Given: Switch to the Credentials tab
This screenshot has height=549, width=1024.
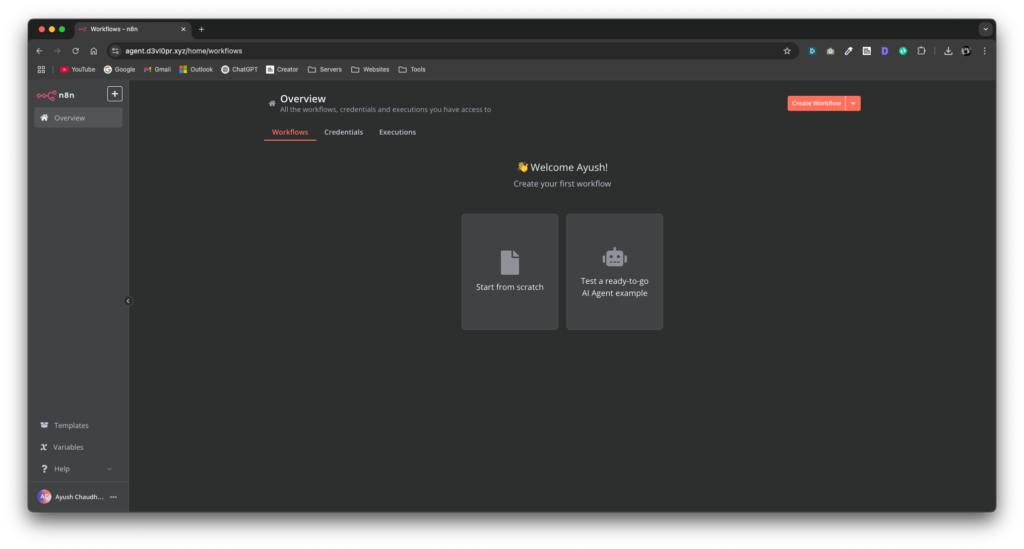Looking at the screenshot, I should pos(344,133).
